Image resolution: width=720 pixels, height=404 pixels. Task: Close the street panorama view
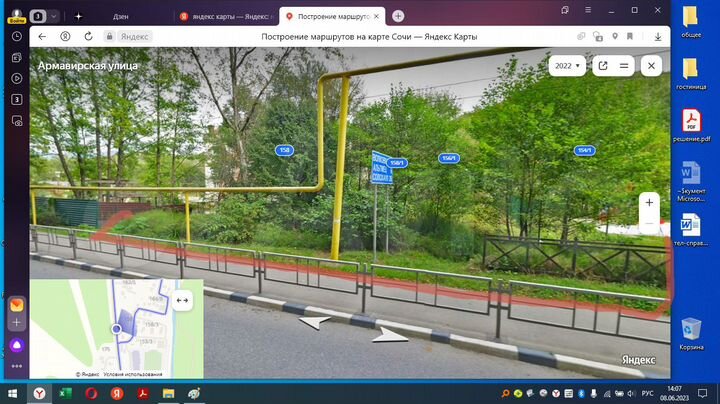pyautogui.click(x=651, y=65)
